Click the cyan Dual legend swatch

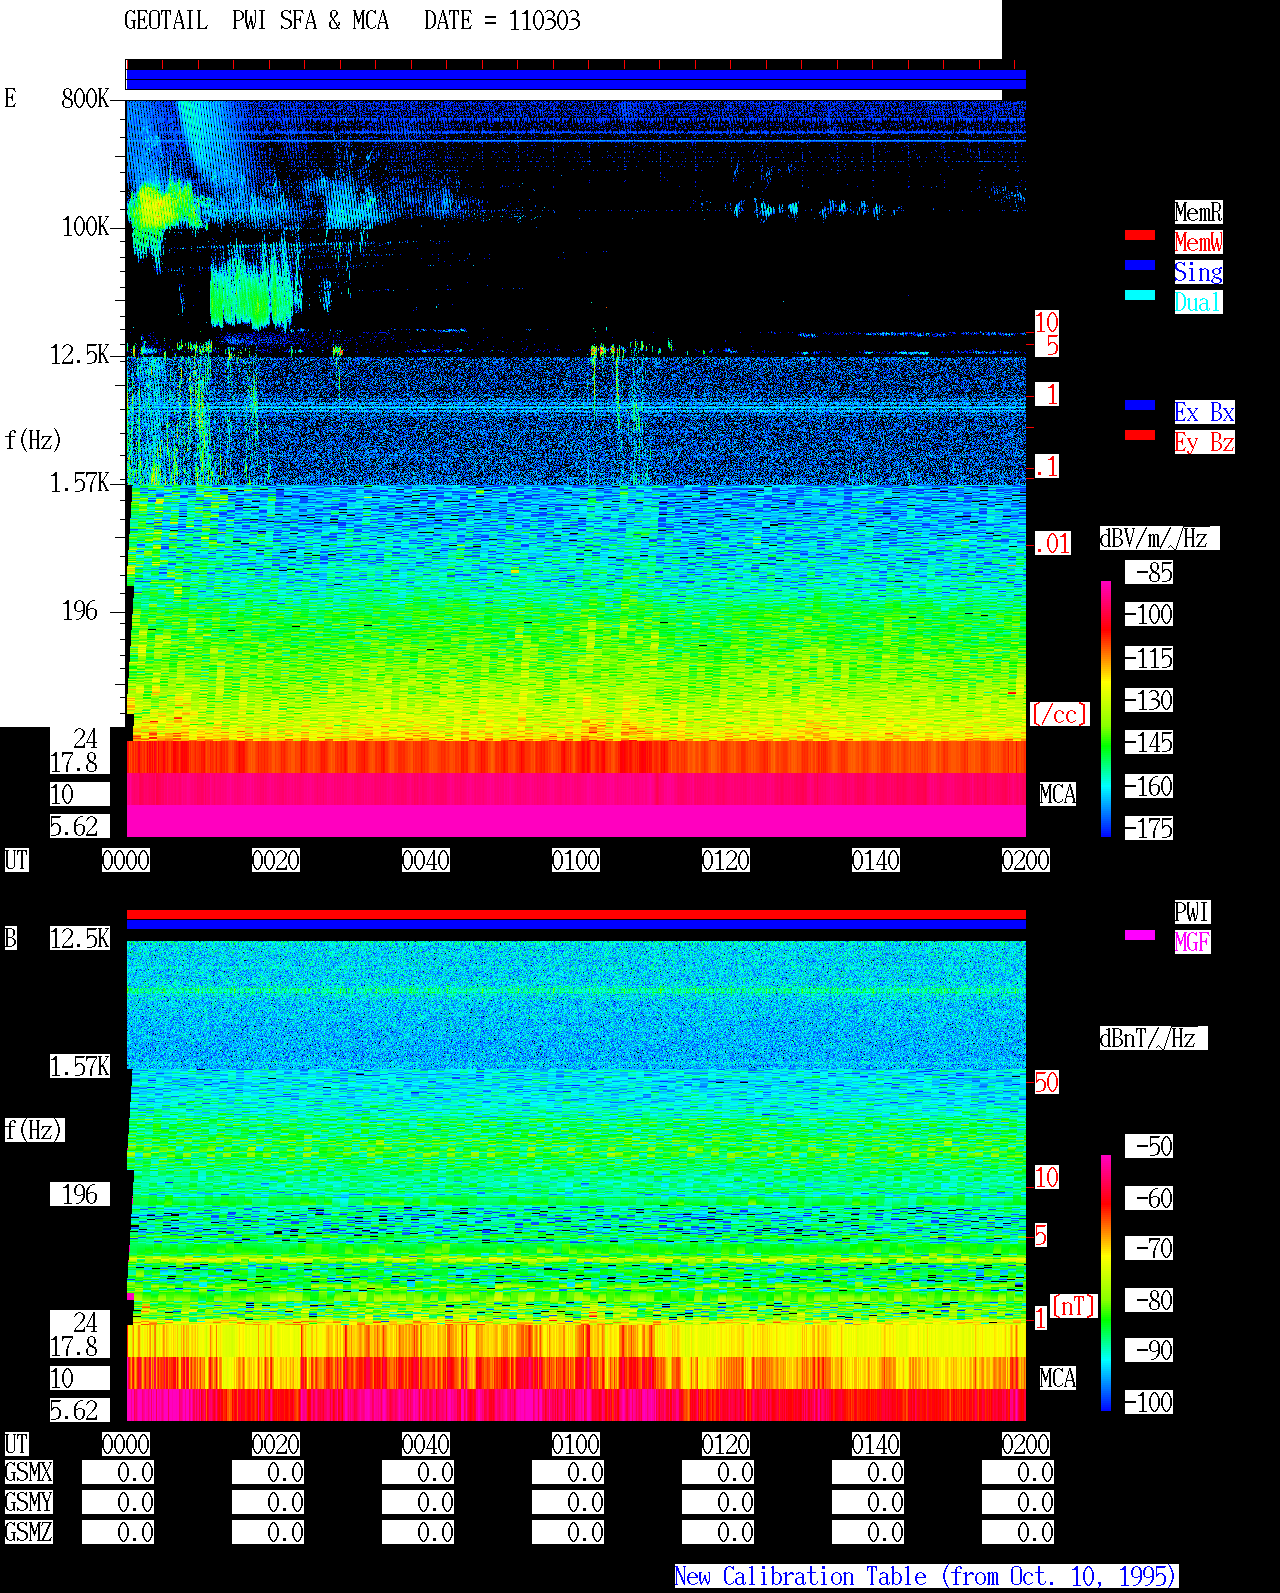(x=1140, y=295)
